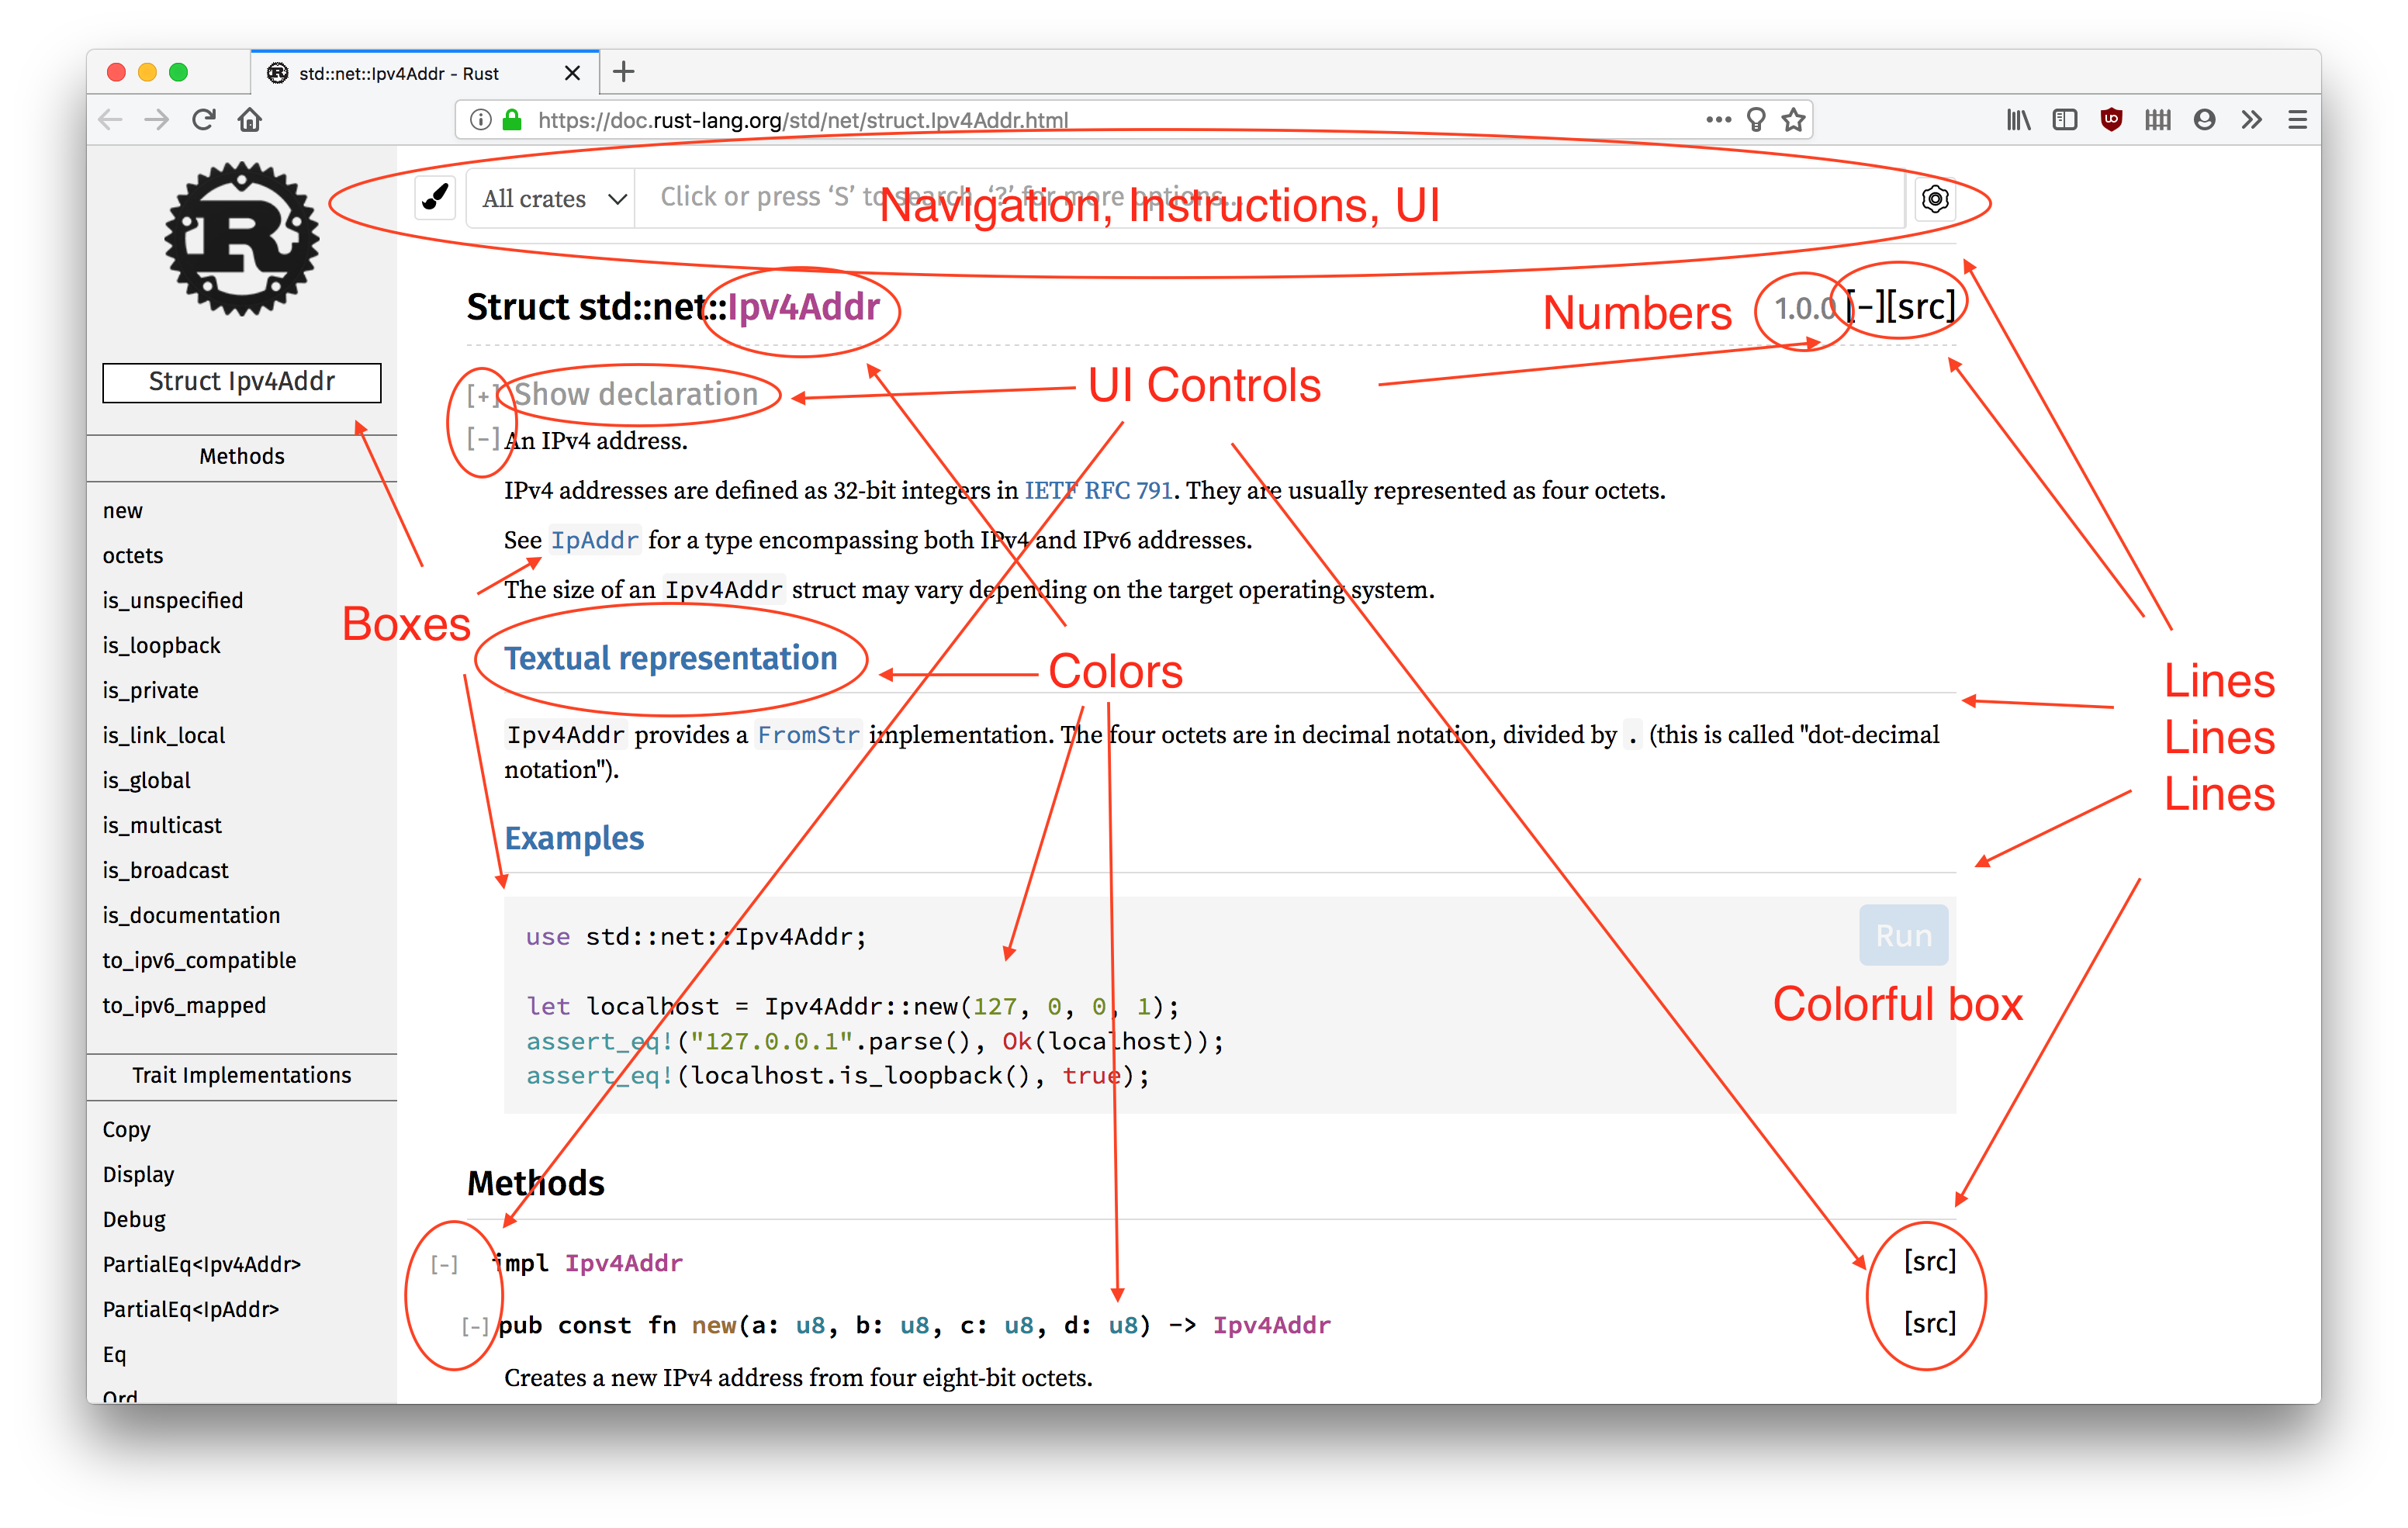The height and width of the screenshot is (1528, 2408).
Task: Expand the Show declaration [+] toggle
Action: [482, 396]
